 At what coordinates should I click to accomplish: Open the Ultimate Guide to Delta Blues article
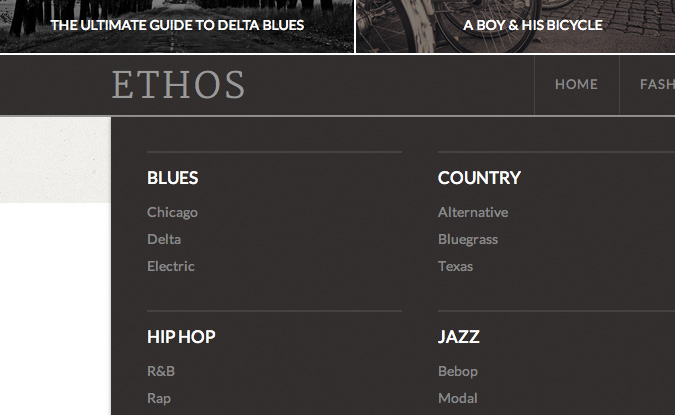point(178,25)
